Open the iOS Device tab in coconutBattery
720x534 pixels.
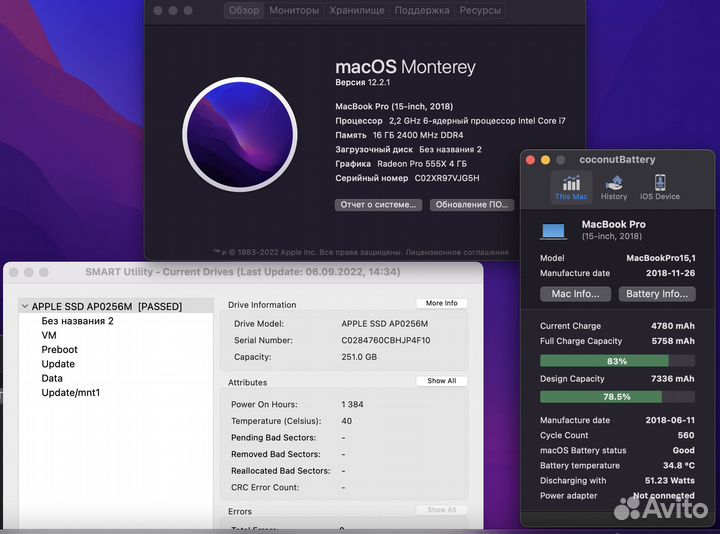point(660,187)
